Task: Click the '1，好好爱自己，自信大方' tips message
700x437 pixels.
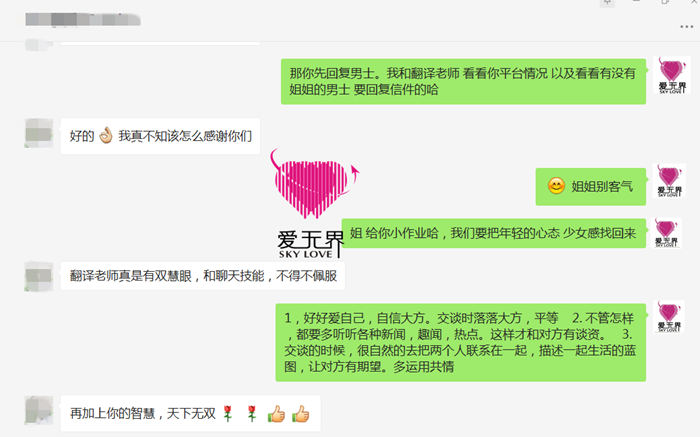Action: pyautogui.click(x=460, y=342)
